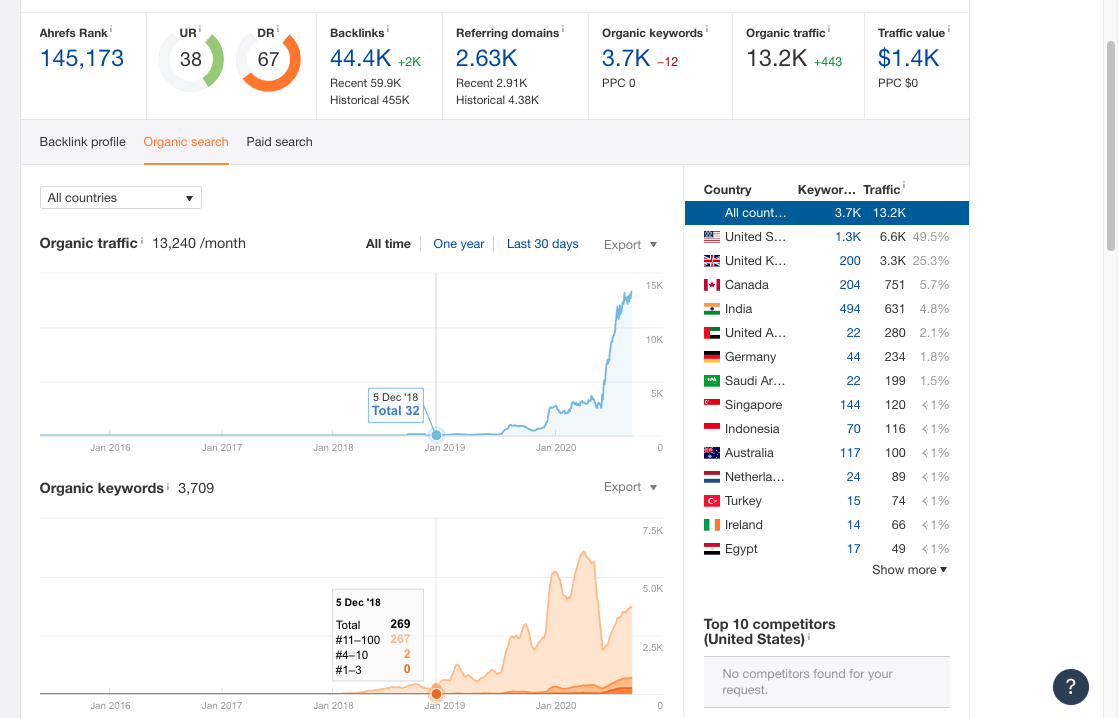Open the All countries dropdown
This screenshot has width=1118, height=718.
pyautogui.click(x=120, y=197)
